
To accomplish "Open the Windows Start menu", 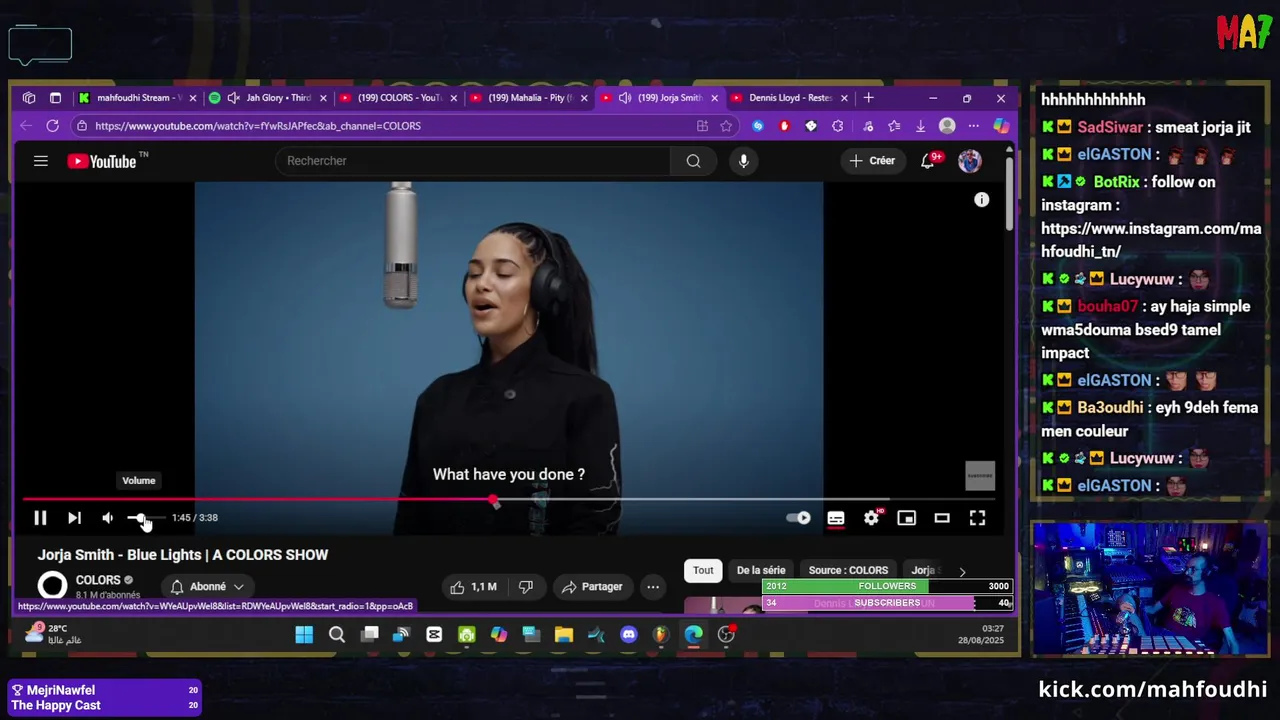I will coord(304,634).
